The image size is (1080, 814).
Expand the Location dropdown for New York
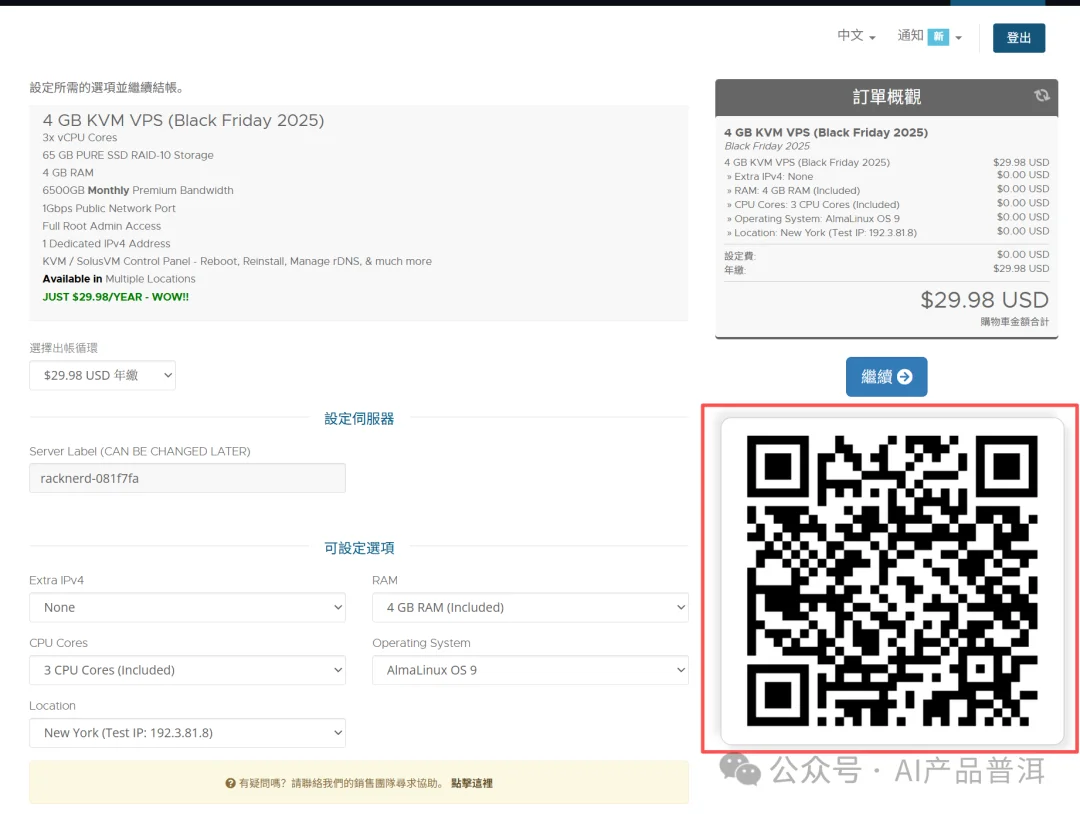(187, 733)
